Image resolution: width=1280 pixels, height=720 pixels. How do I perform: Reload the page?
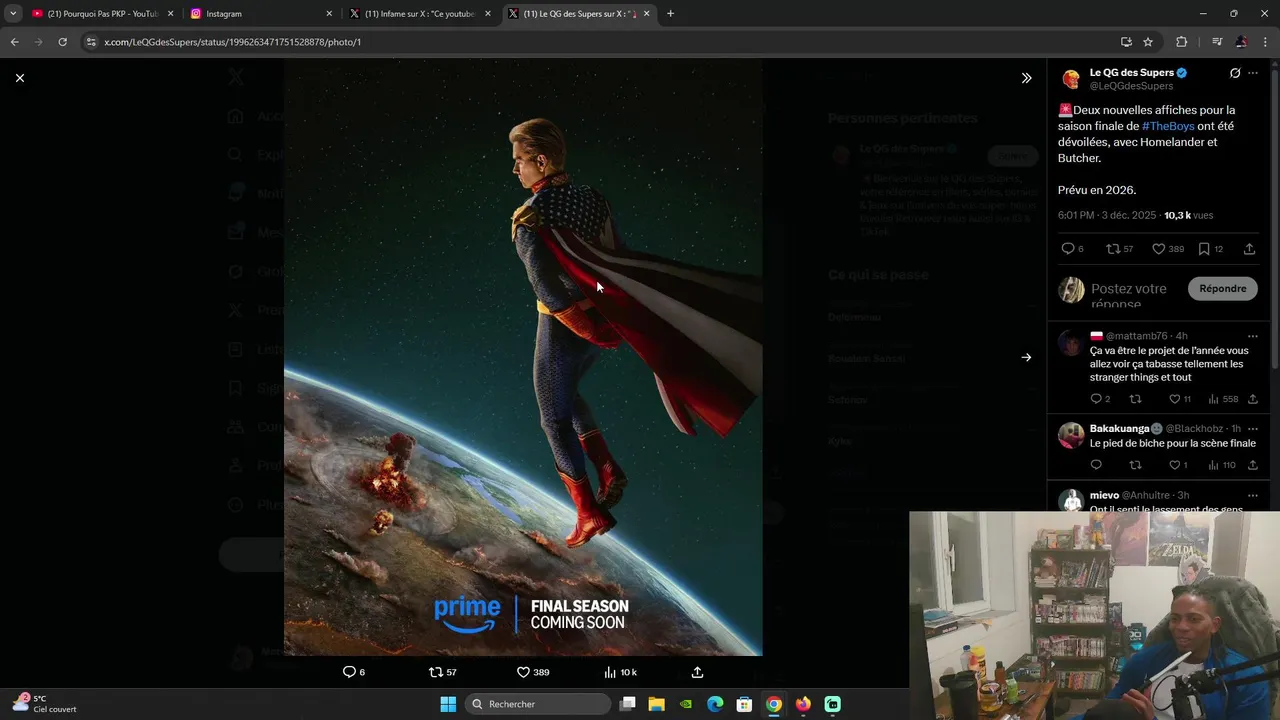tap(62, 42)
